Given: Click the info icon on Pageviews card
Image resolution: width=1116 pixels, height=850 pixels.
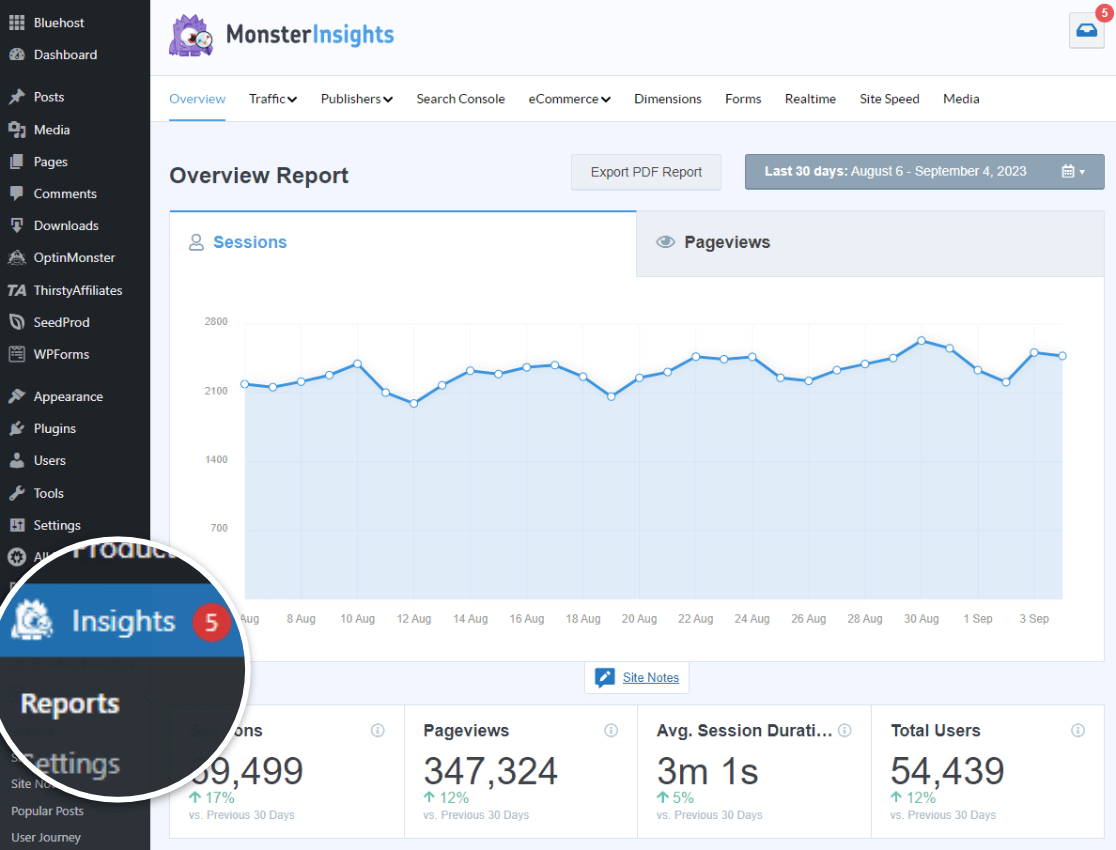Looking at the screenshot, I should pyautogui.click(x=610, y=730).
